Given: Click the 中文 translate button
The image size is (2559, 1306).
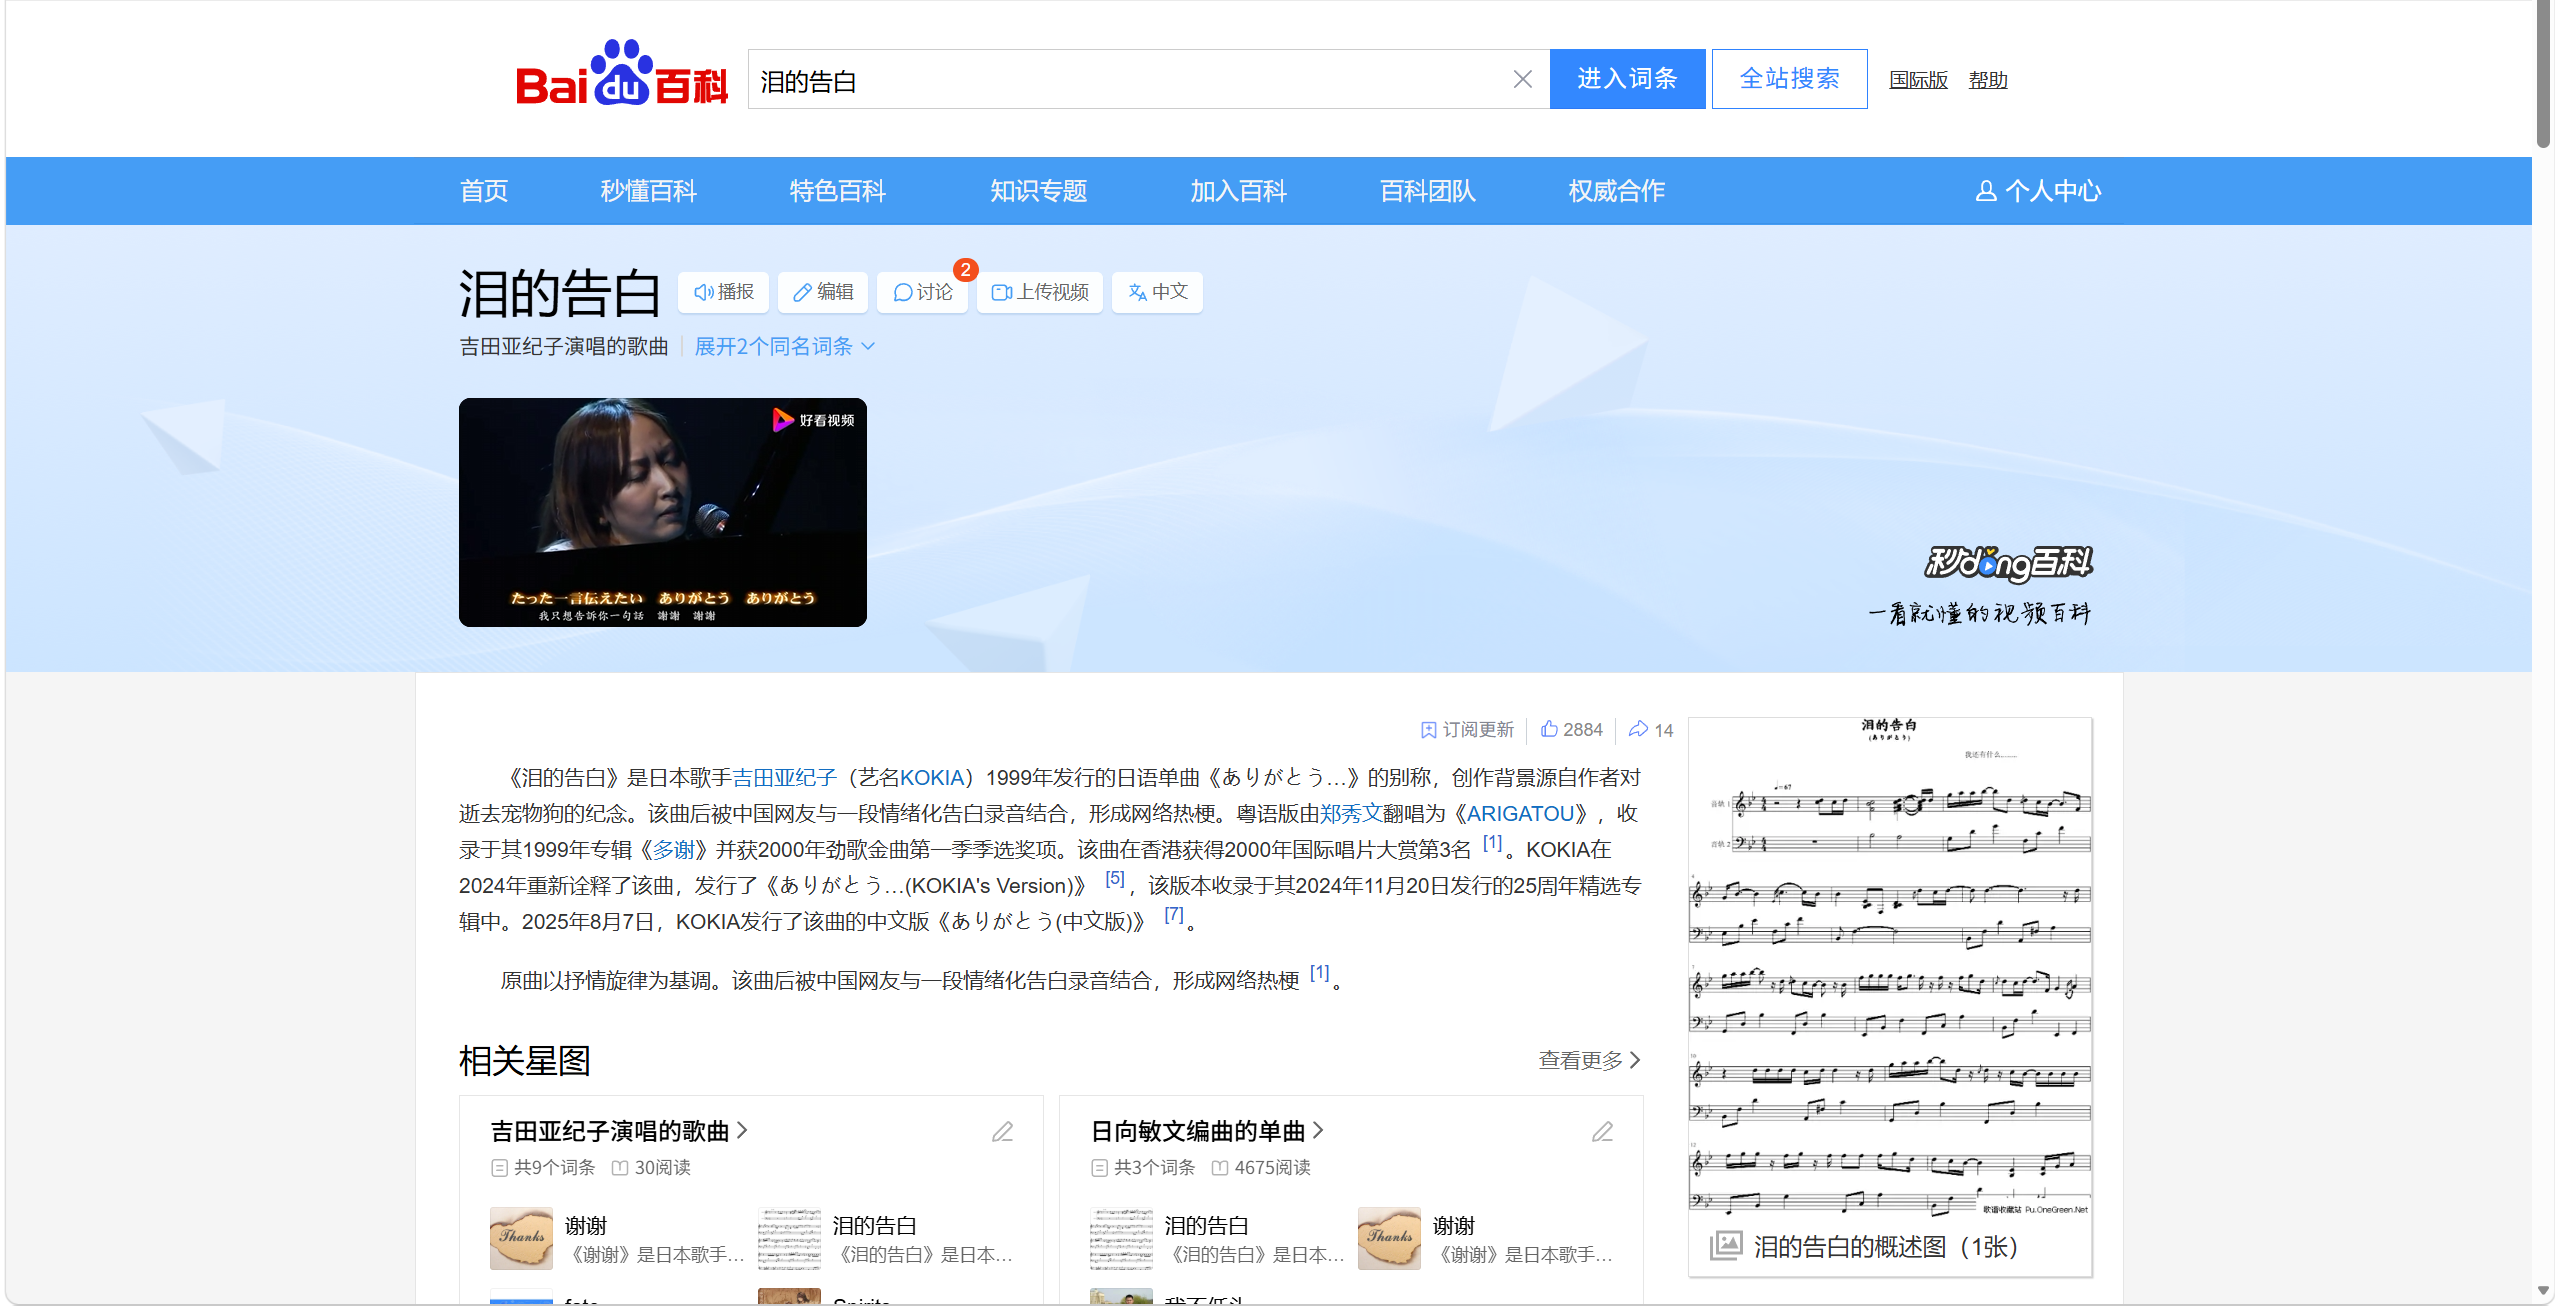Looking at the screenshot, I should 1158,292.
